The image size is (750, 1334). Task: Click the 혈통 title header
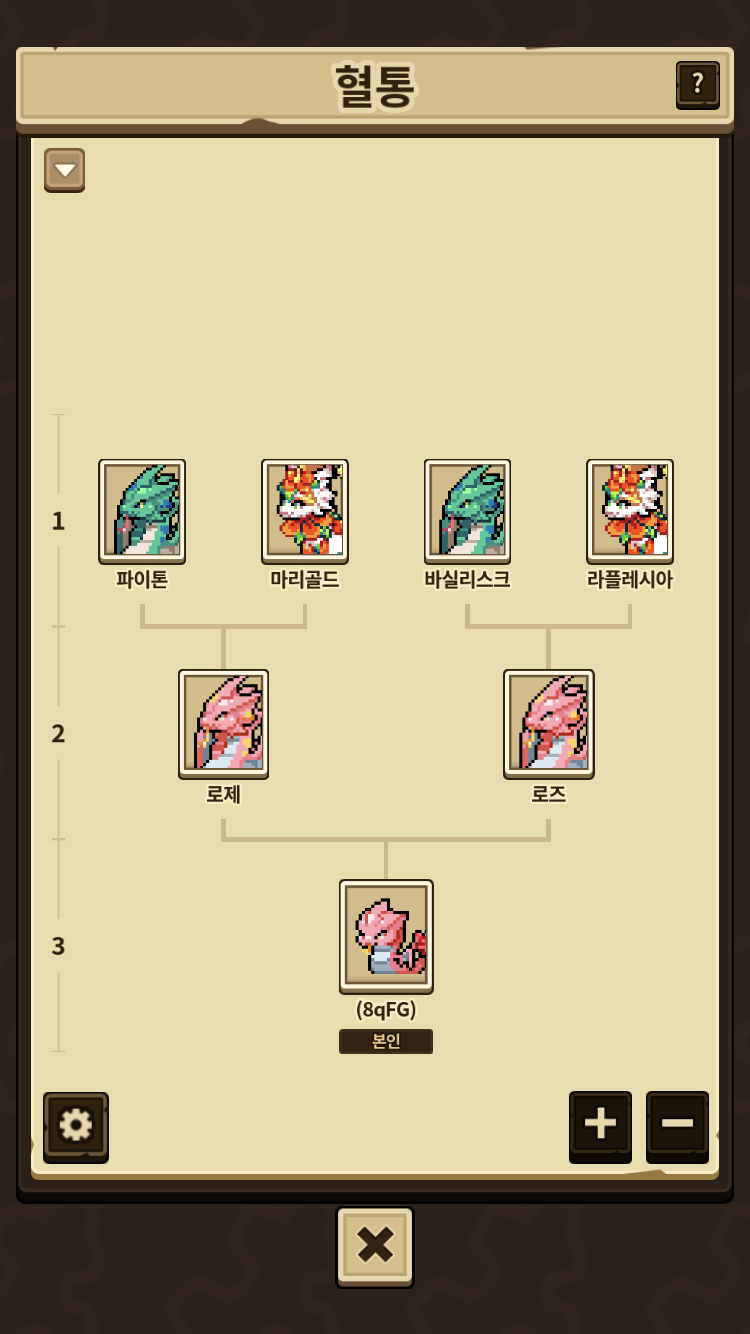375,86
